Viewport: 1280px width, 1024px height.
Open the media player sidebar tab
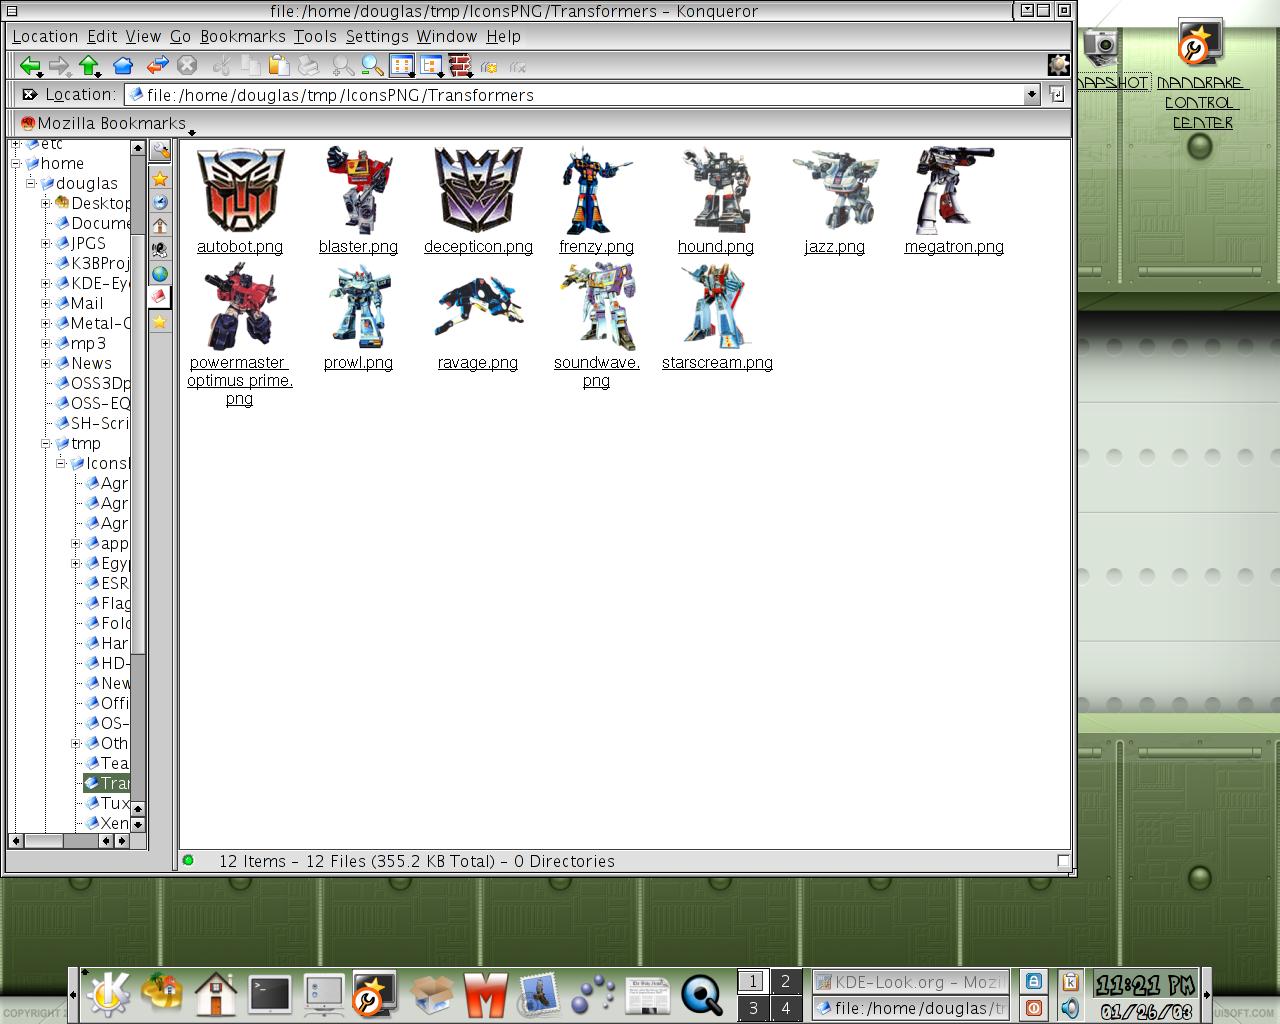click(x=160, y=250)
